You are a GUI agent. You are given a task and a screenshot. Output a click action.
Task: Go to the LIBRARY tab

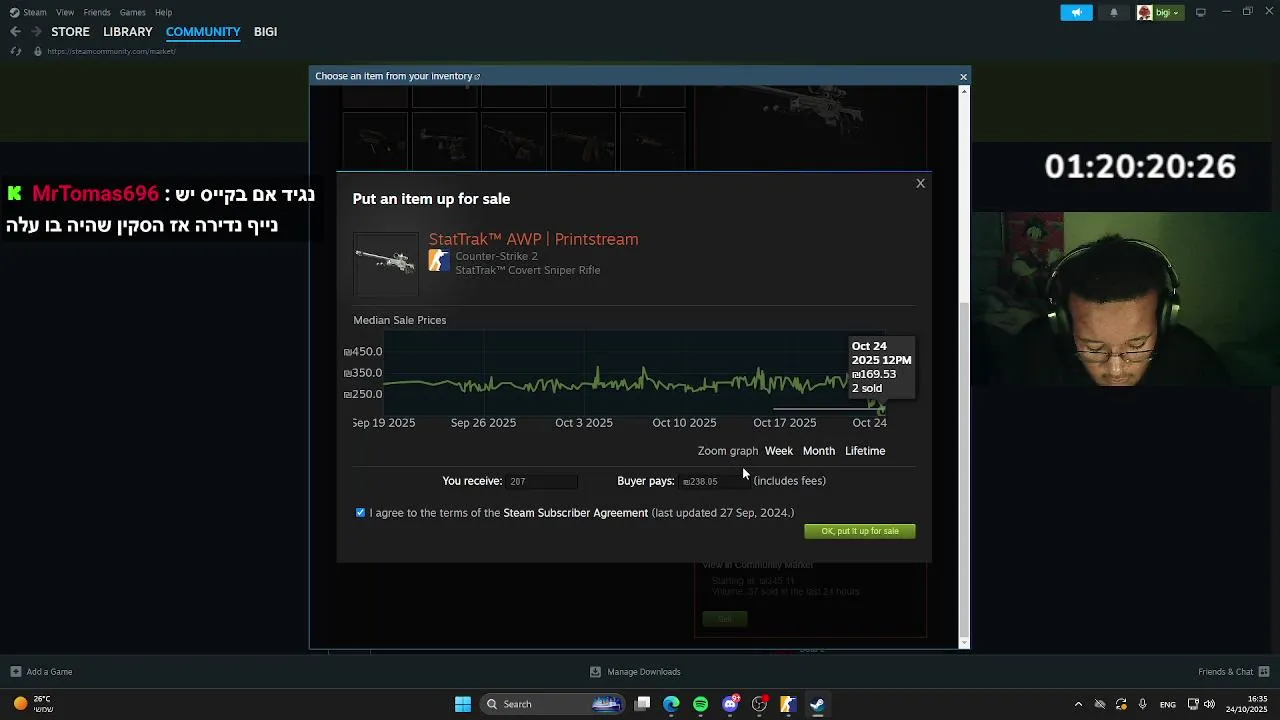pos(128,32)
